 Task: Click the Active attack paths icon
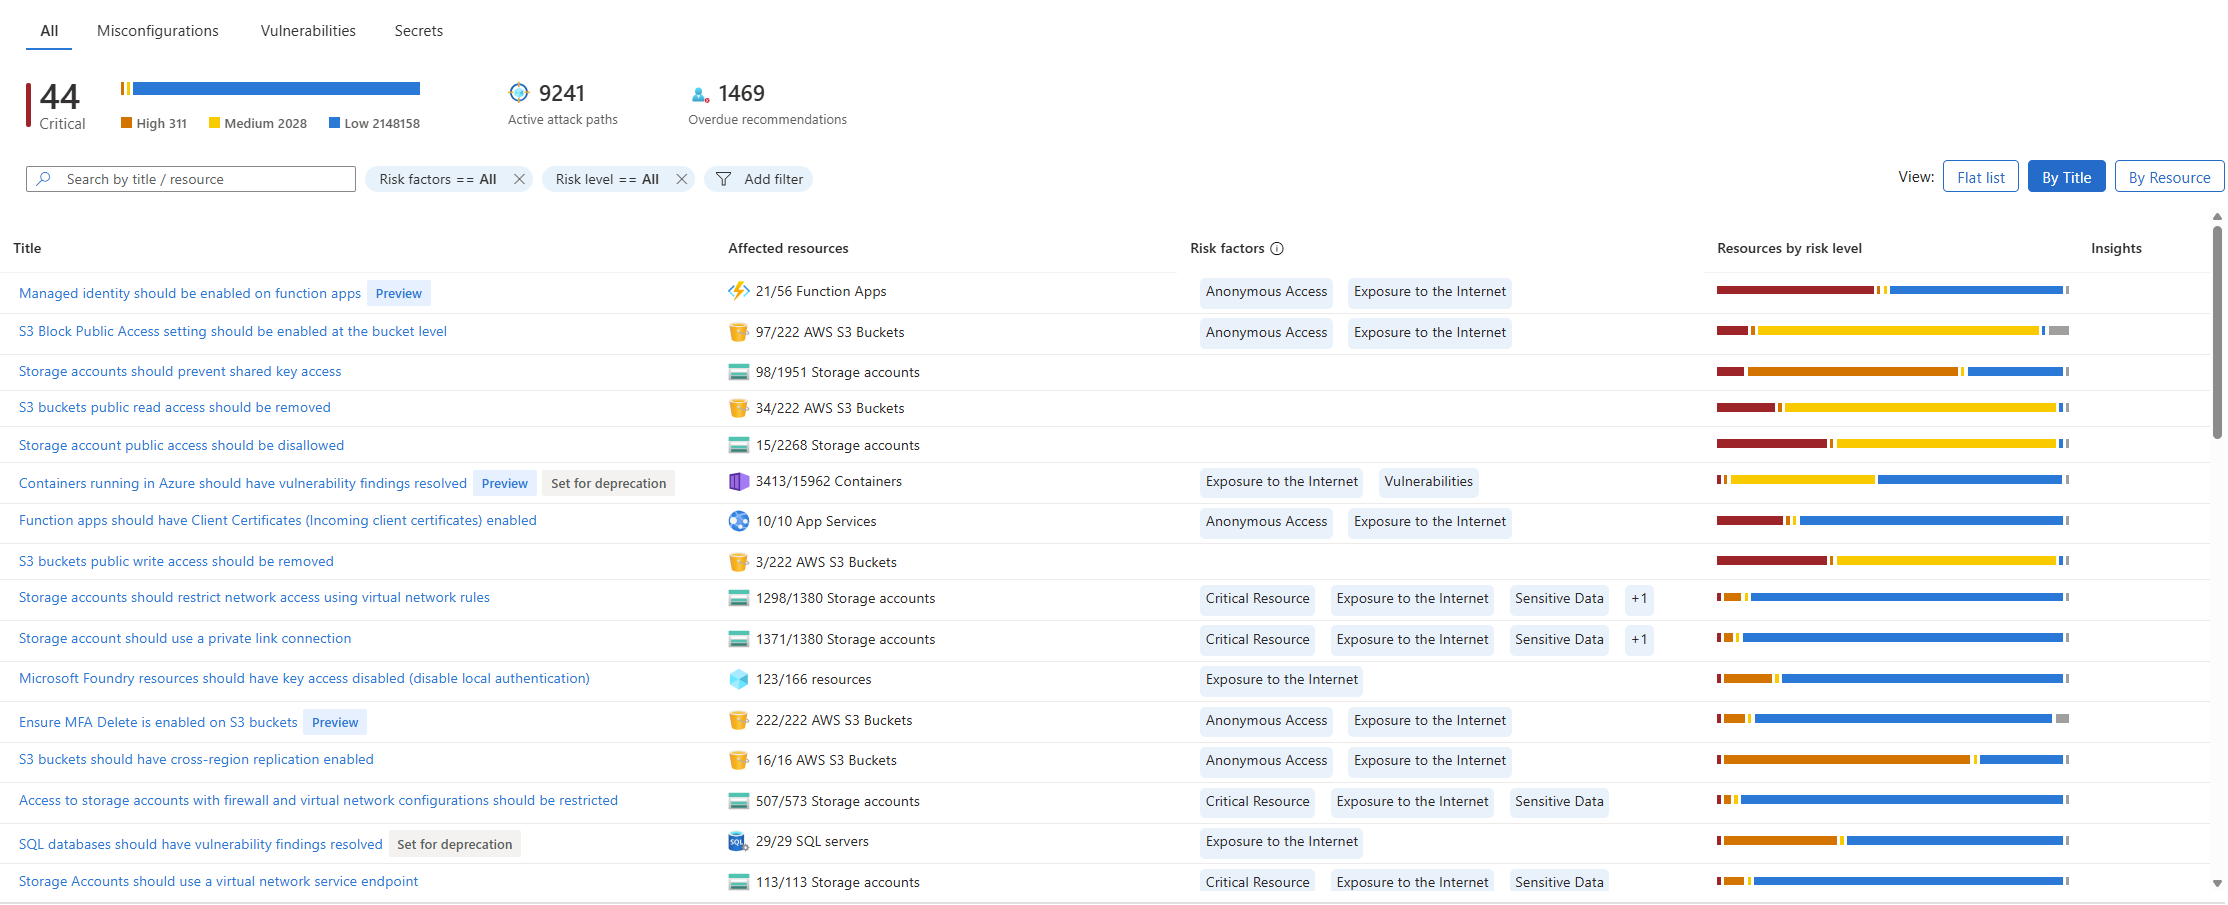tap(518, 93)
